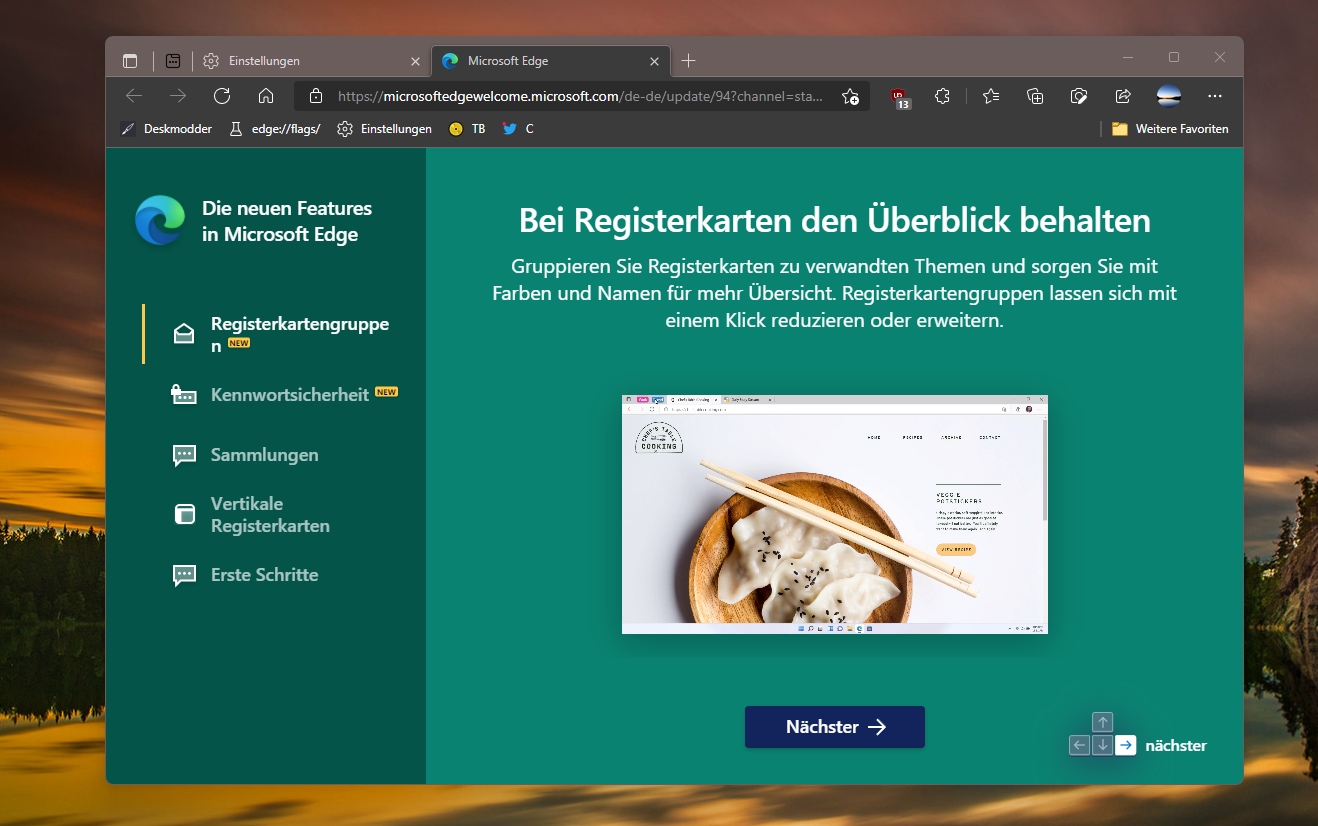Open the Settings and more menu

[1215, 96]
